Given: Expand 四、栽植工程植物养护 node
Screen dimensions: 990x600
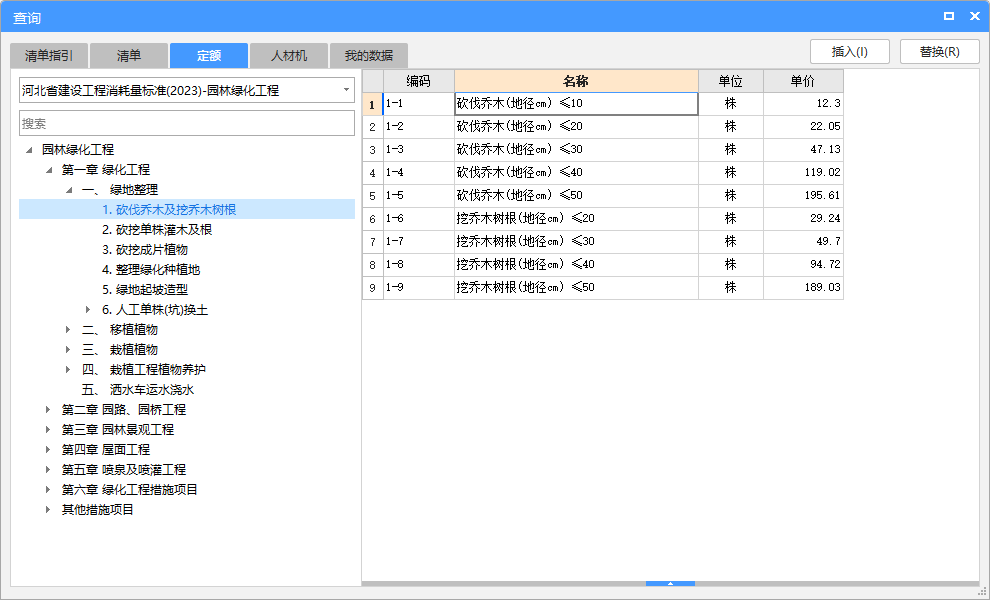Looking at the screenshot, I should point(68,369).
